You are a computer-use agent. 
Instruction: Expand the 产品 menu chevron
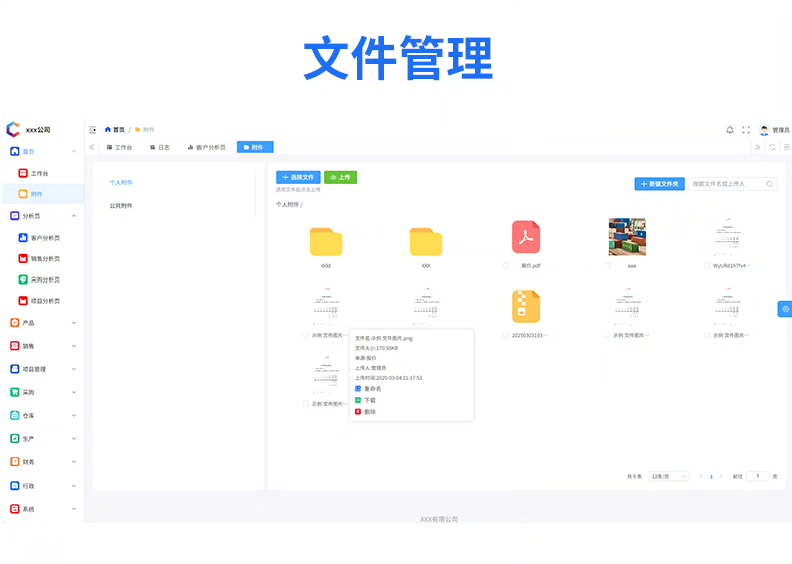coord(74,323)
